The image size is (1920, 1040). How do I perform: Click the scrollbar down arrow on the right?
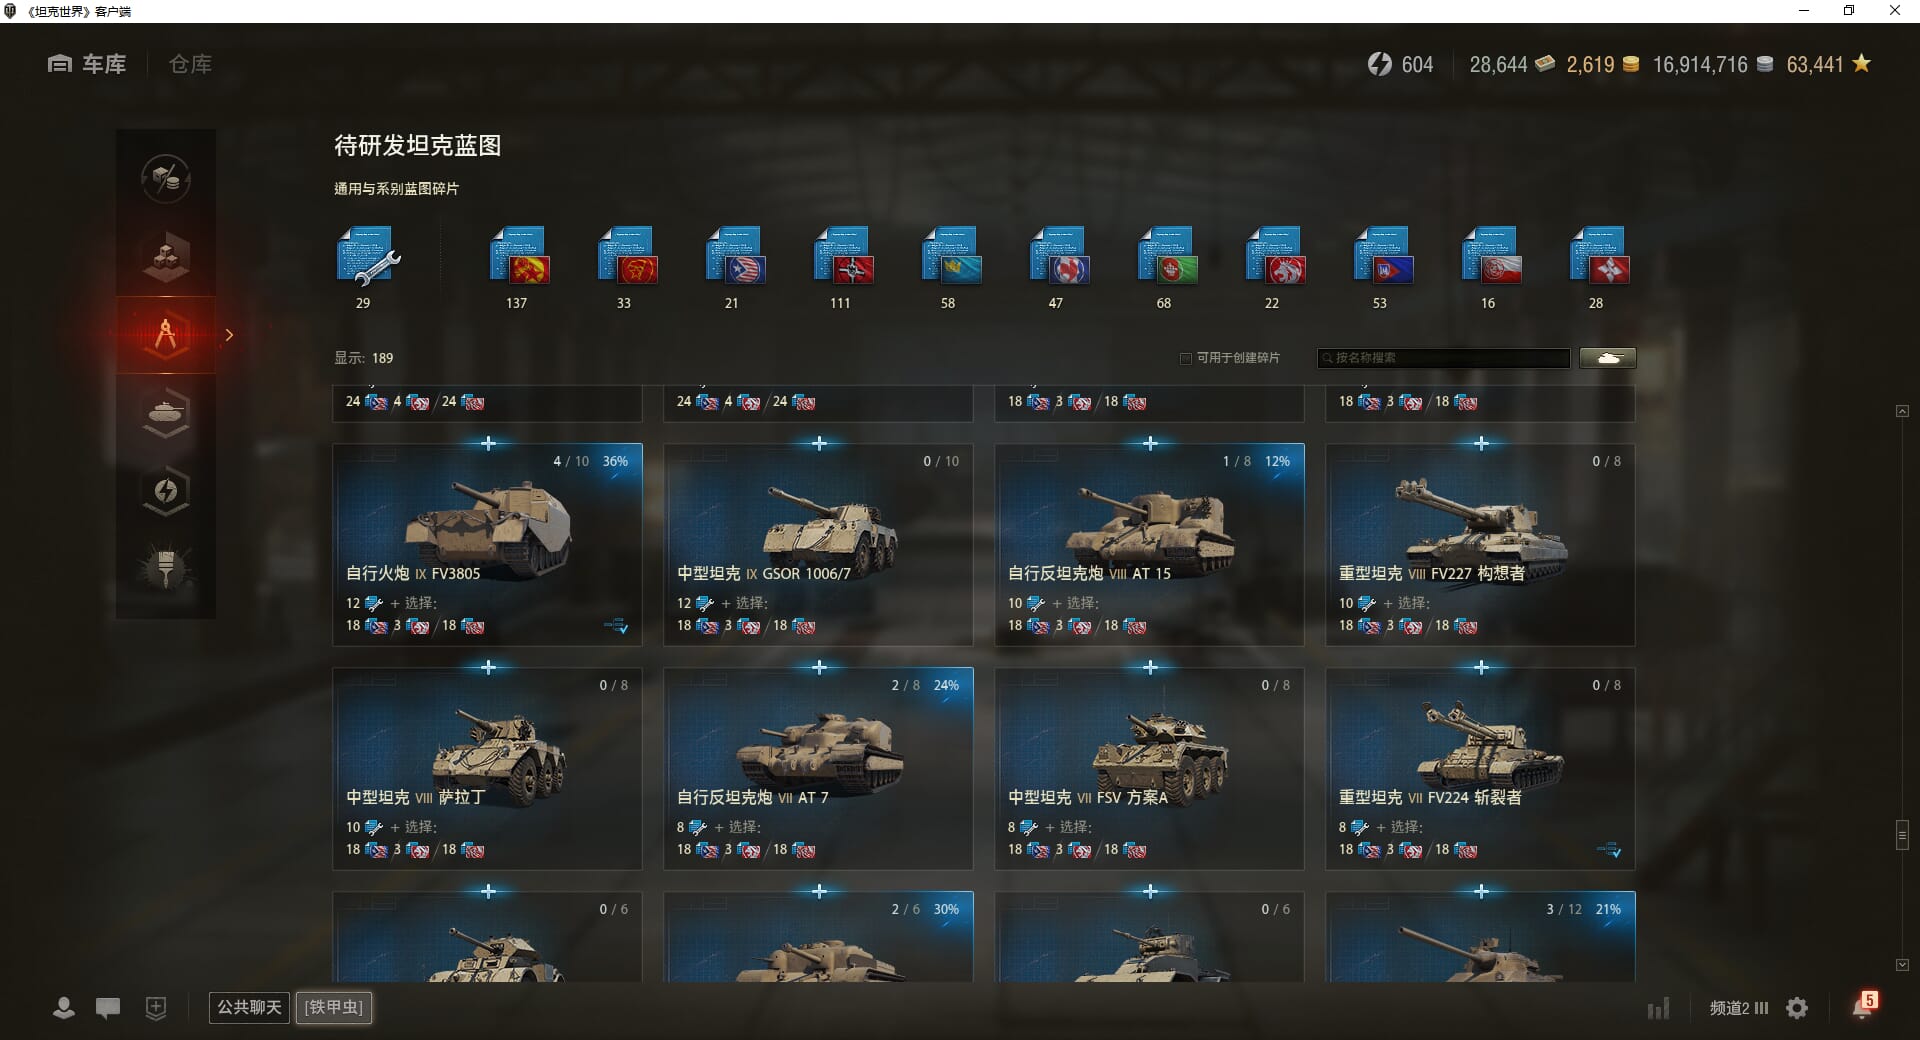click(1902, 965)
